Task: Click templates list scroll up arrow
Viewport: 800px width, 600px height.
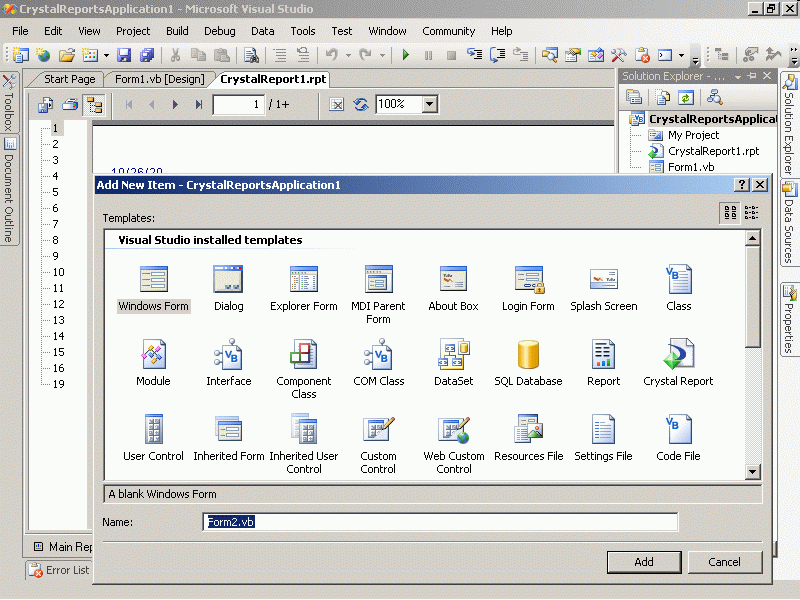Action: click(752, 238)
